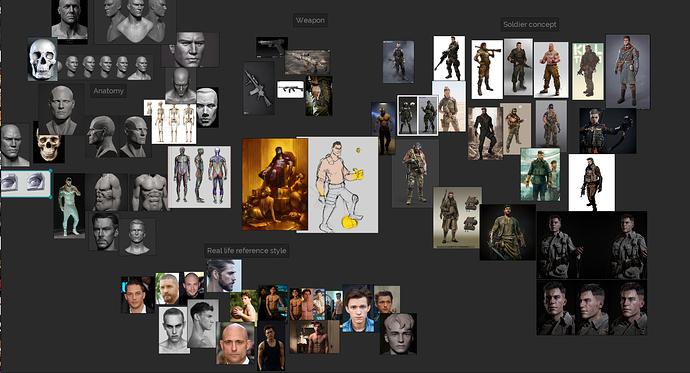Click the black pistol reference image
This screenshot has width=690, height=373.
(x=272, y=47)
